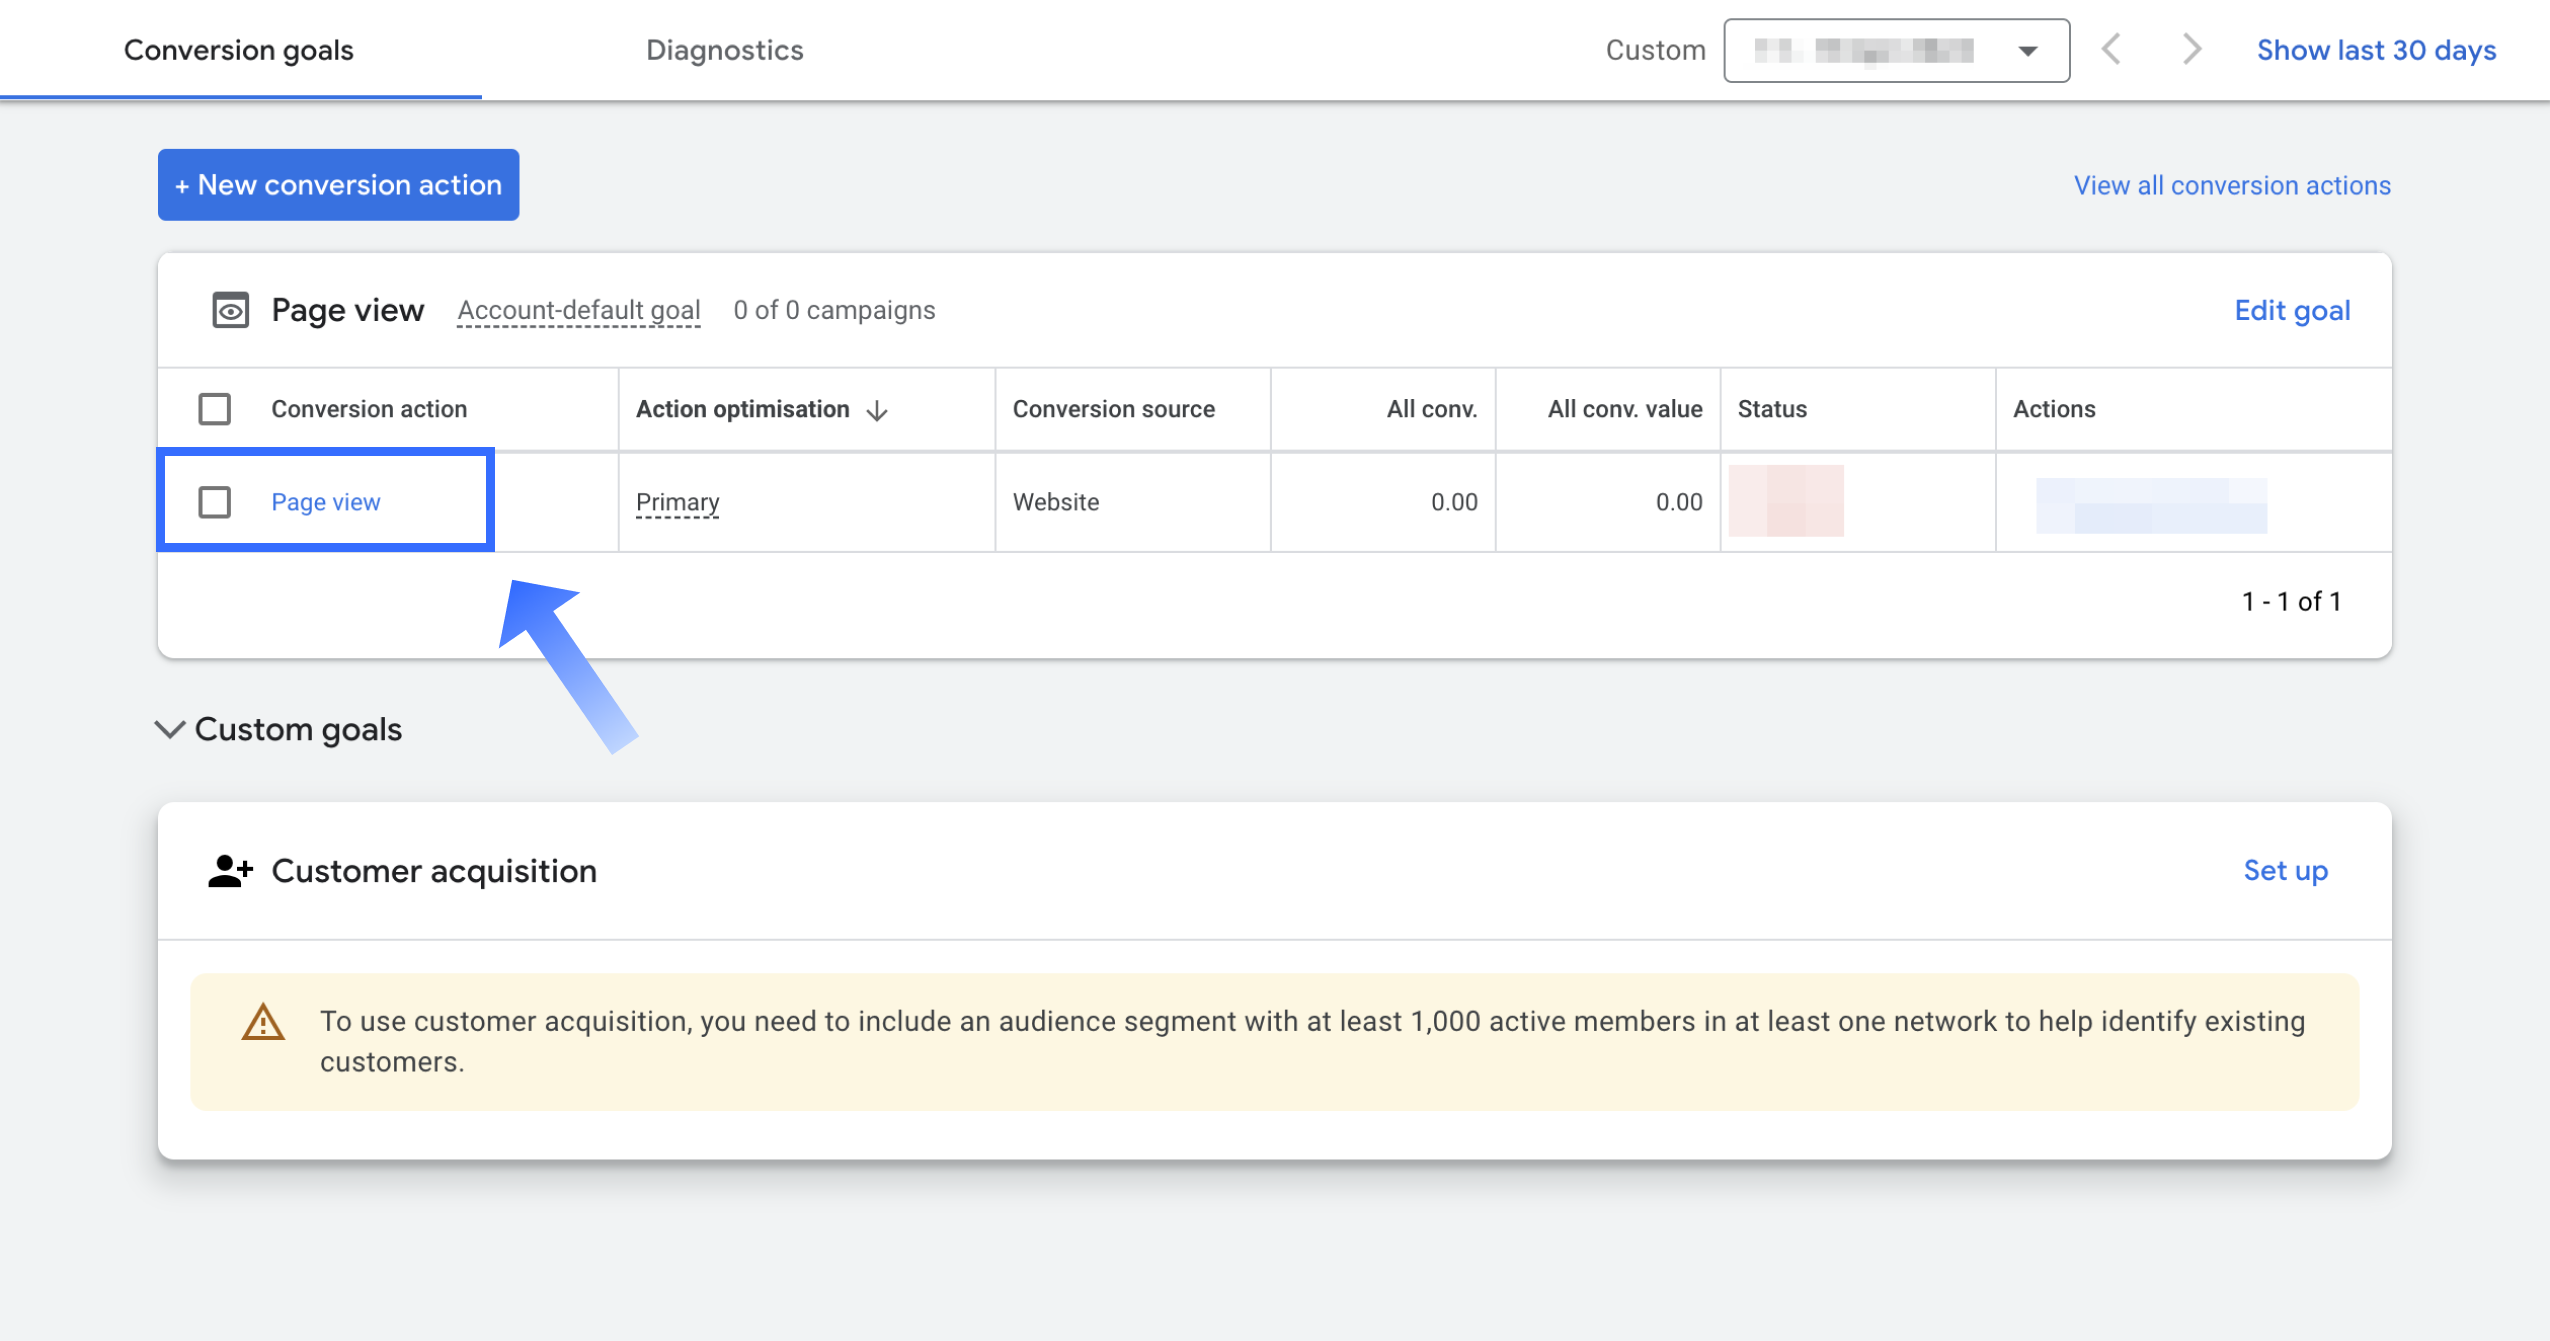Click the Customer acquisition person-plus icon
The height and width of the screenshot is (1341, 2550).
click(x=230, y=871)
